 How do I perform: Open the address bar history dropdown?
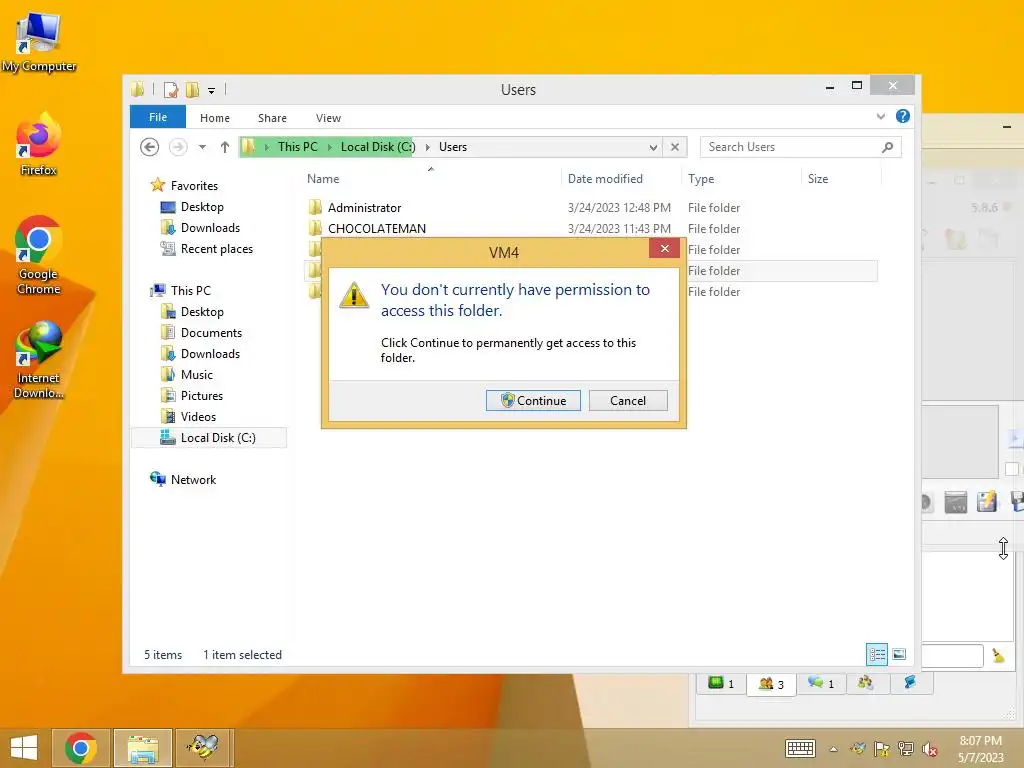point(653,147)
